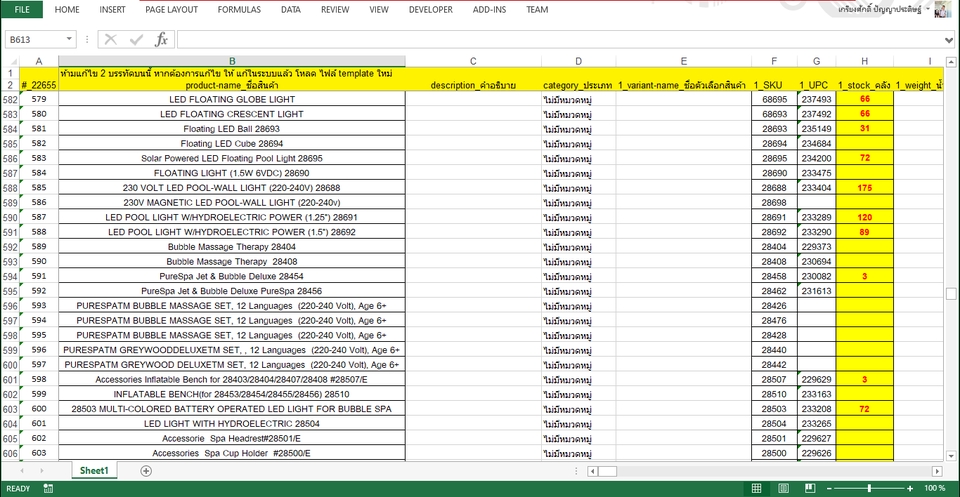Screen dimensions: 960x497
Task: Click the user profile picture
Action: coord(943,9)
